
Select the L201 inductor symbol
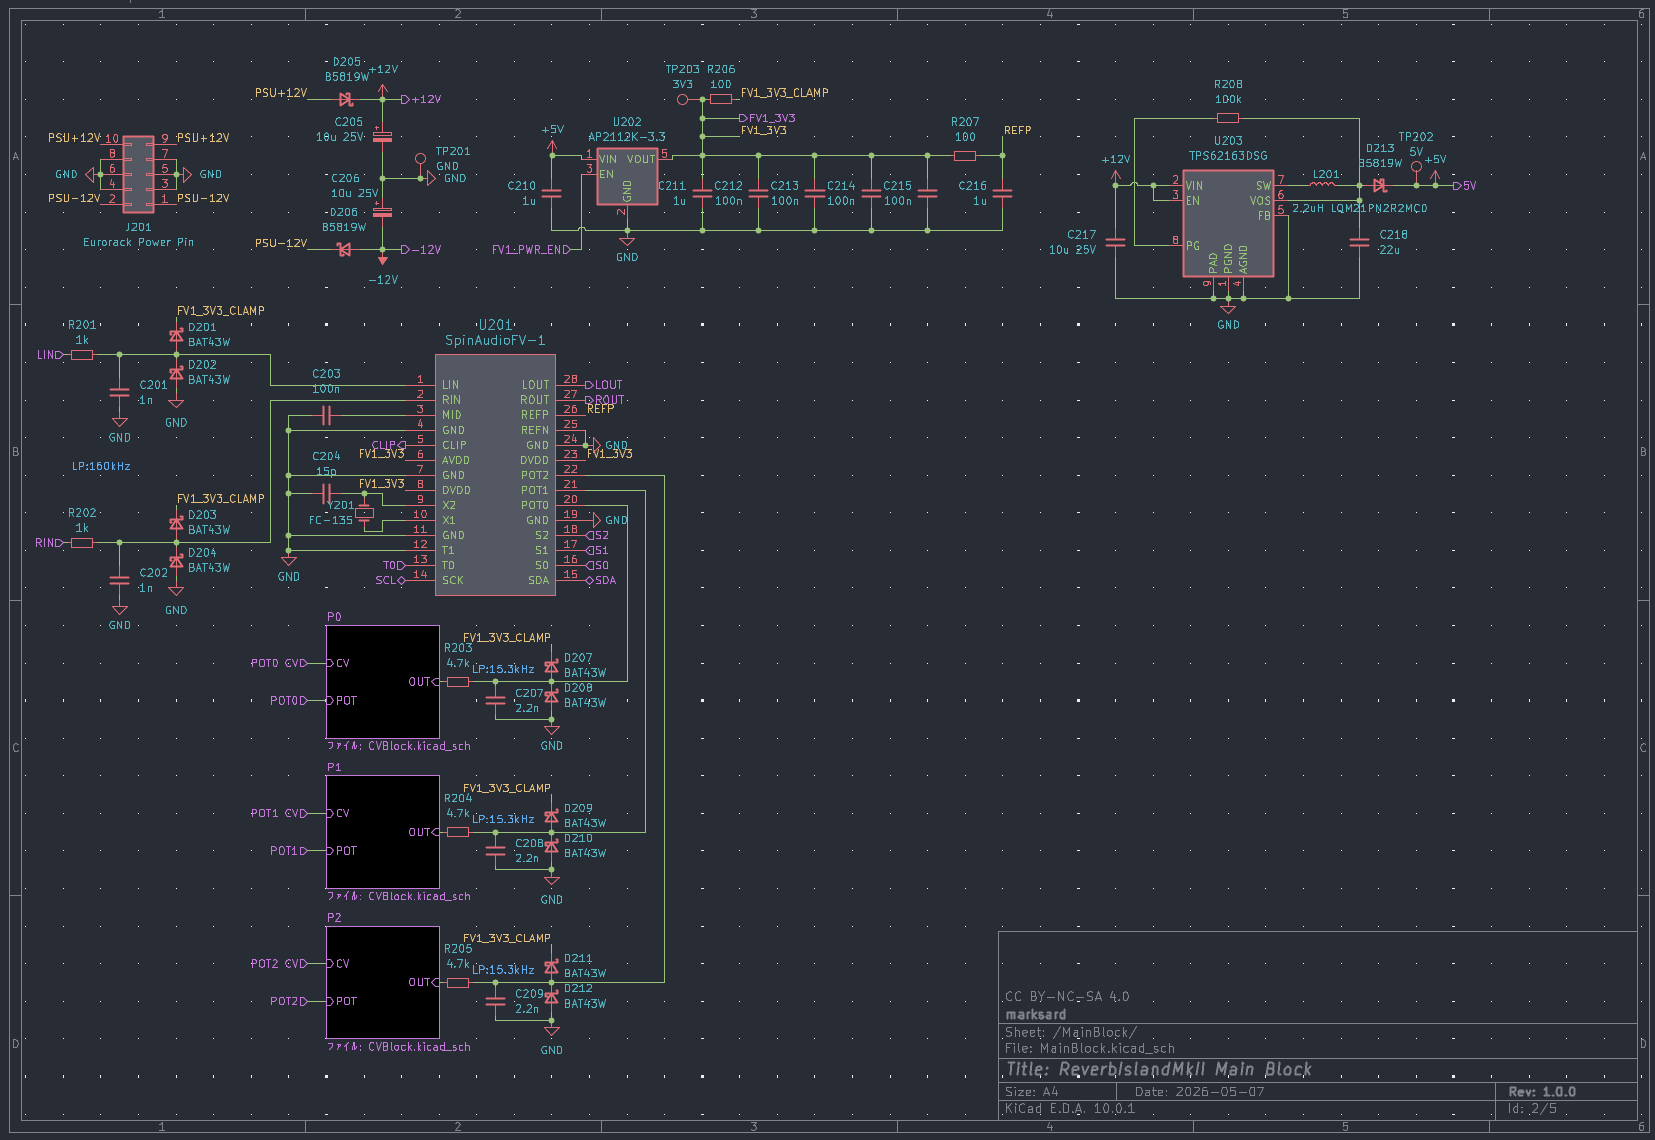1323,184
